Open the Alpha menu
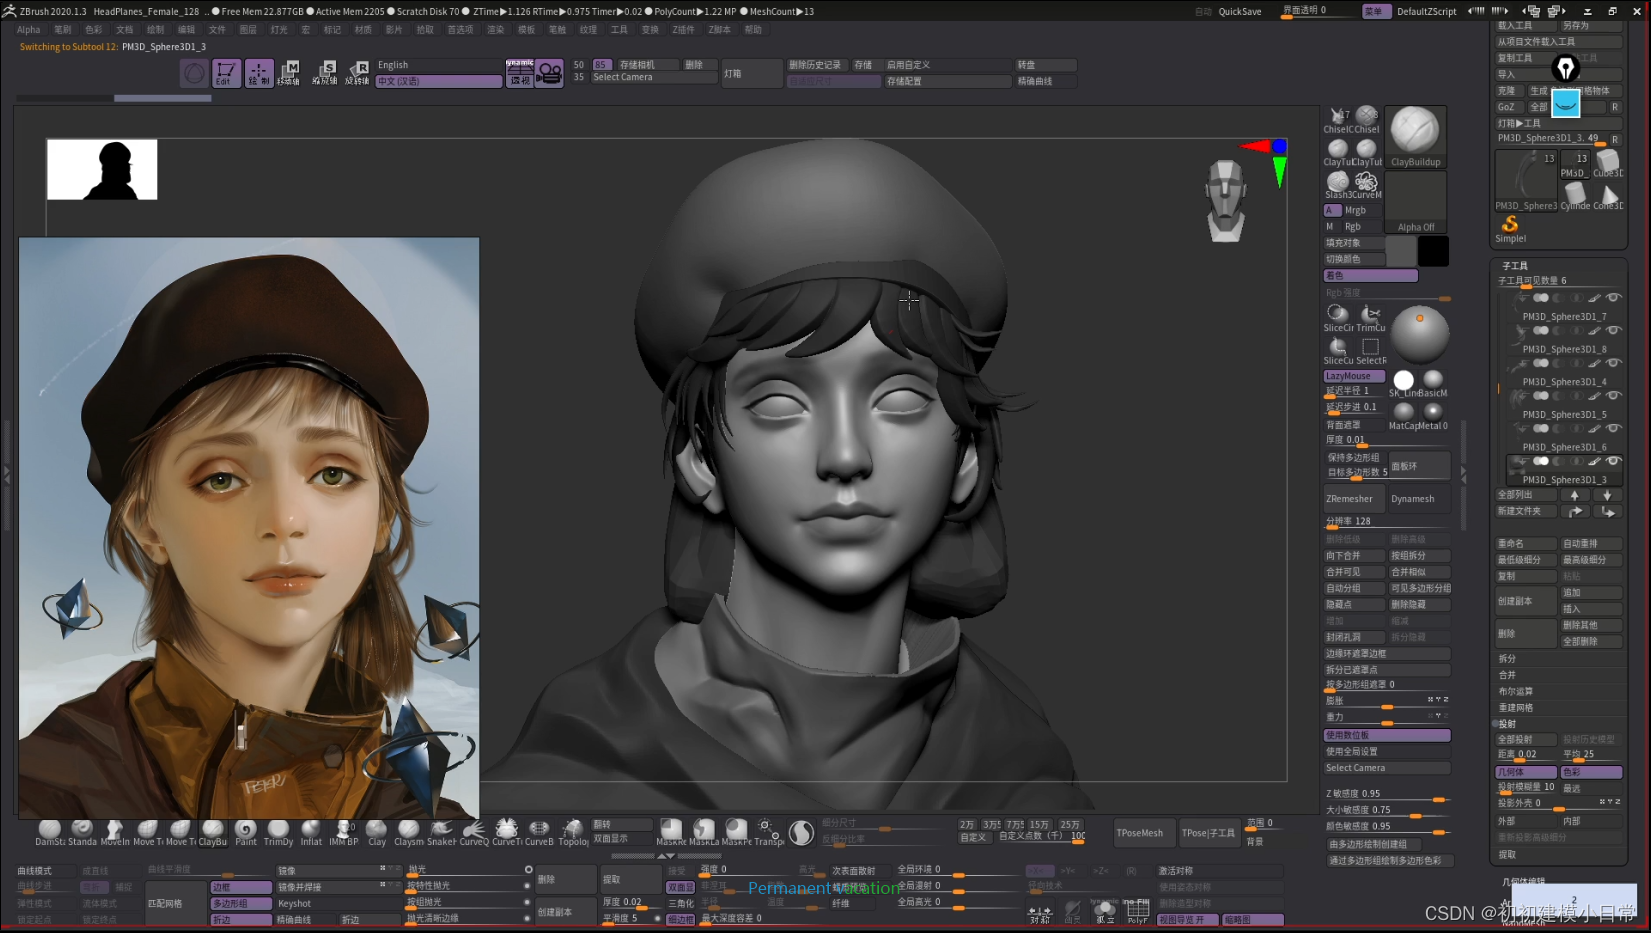This screenshot has height=933, width=1651. [x=28, y=30]
